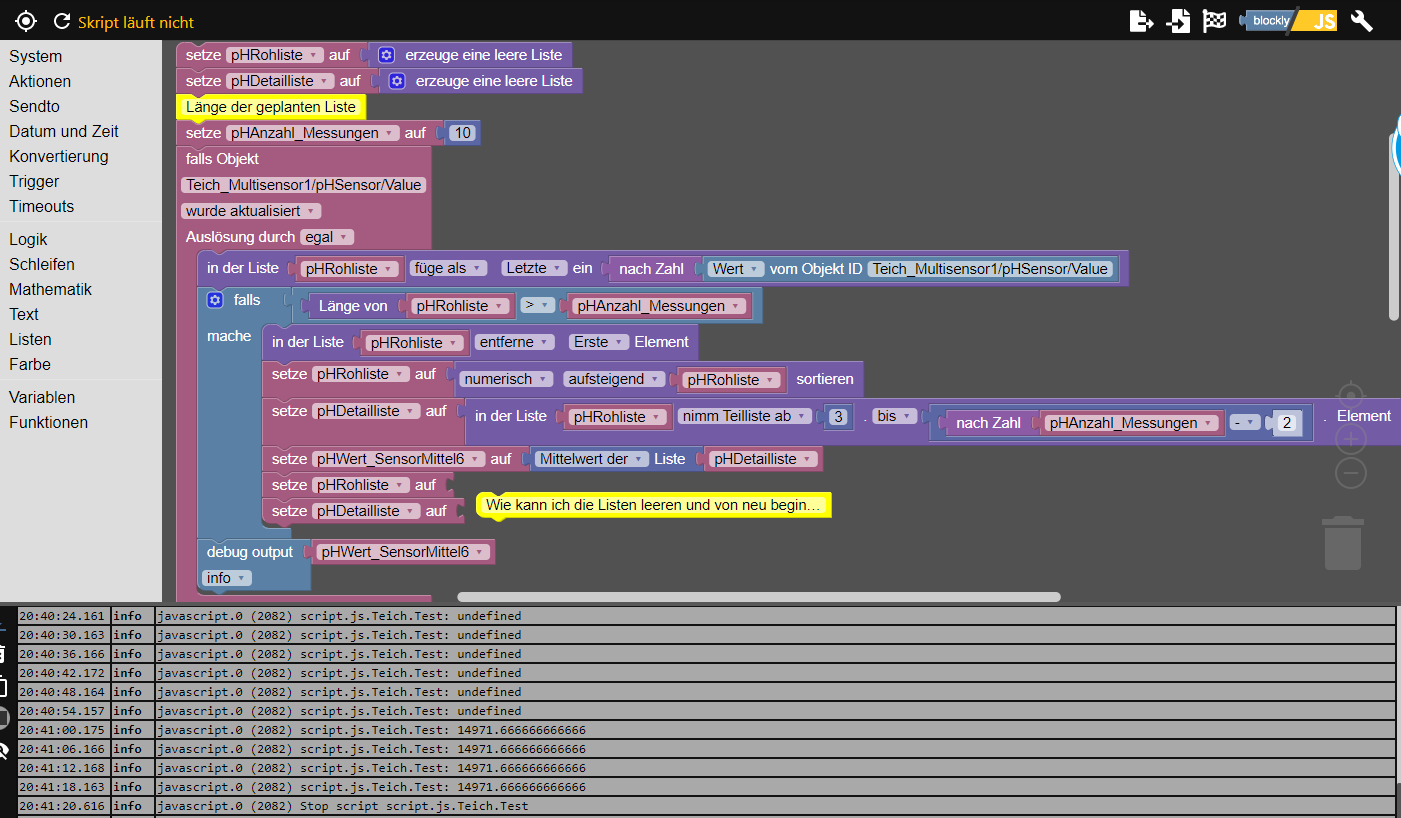The width and height of the screenshot is (1401, 818).
Task: Open the 'entferne' action dropdown
Action: click(x=514, y=342)
